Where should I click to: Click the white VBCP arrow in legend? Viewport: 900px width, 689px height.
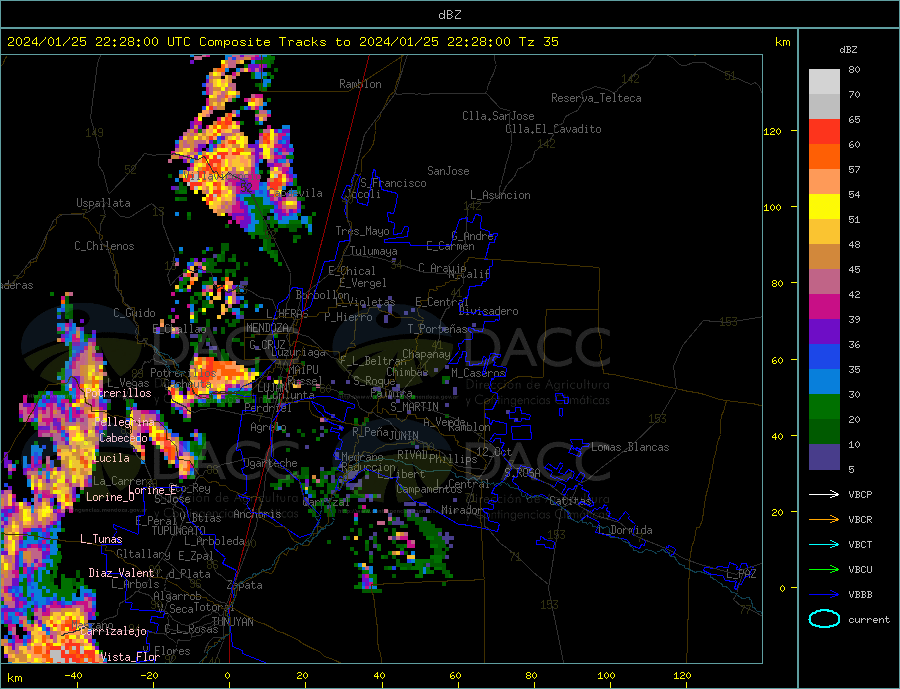[824, 494]
